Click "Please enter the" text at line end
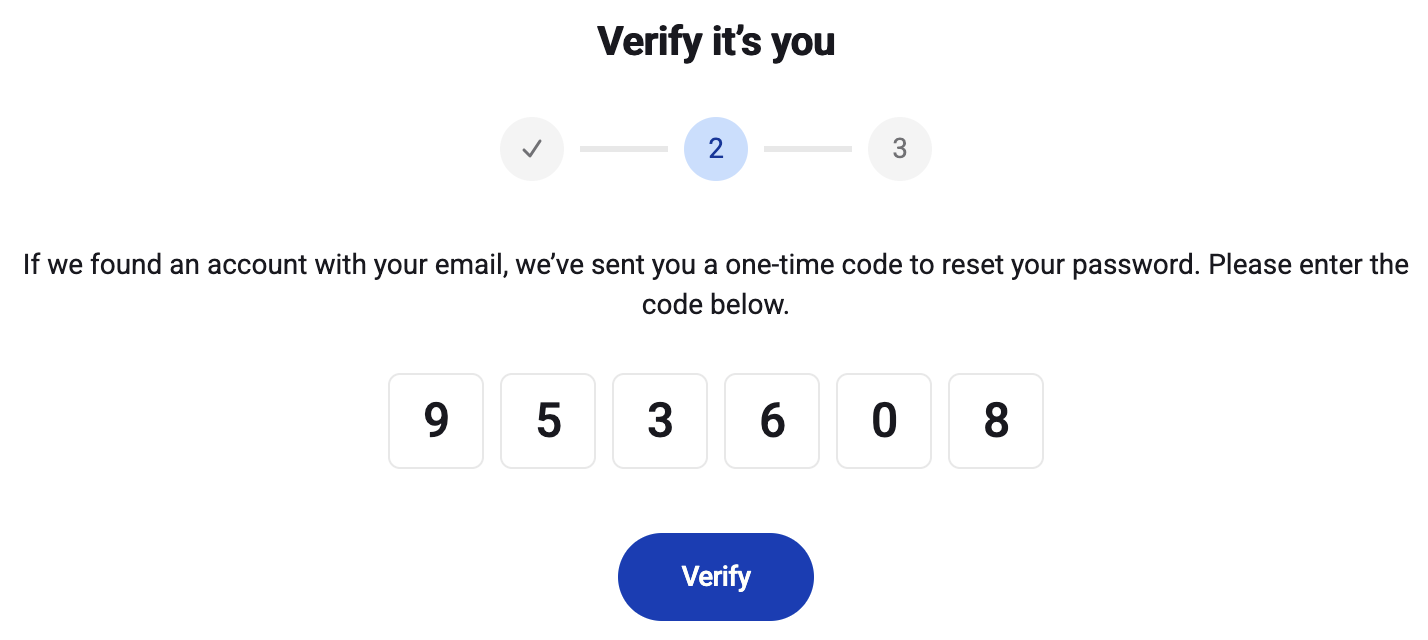1428x640 pixels. pos(1309,266)
